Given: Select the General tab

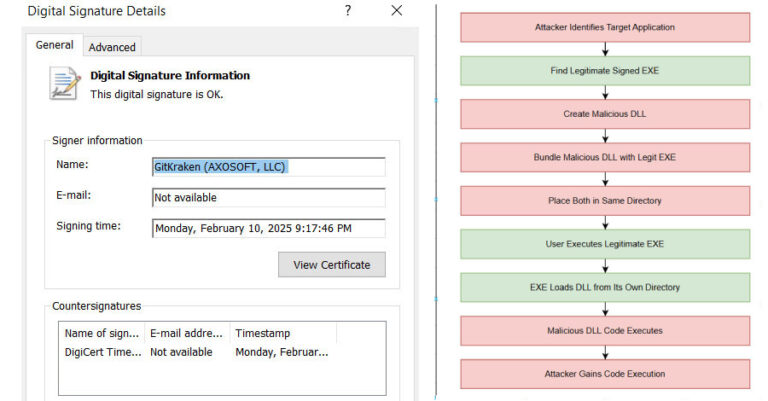Looking at the screenshot, I should pos(54,45).
